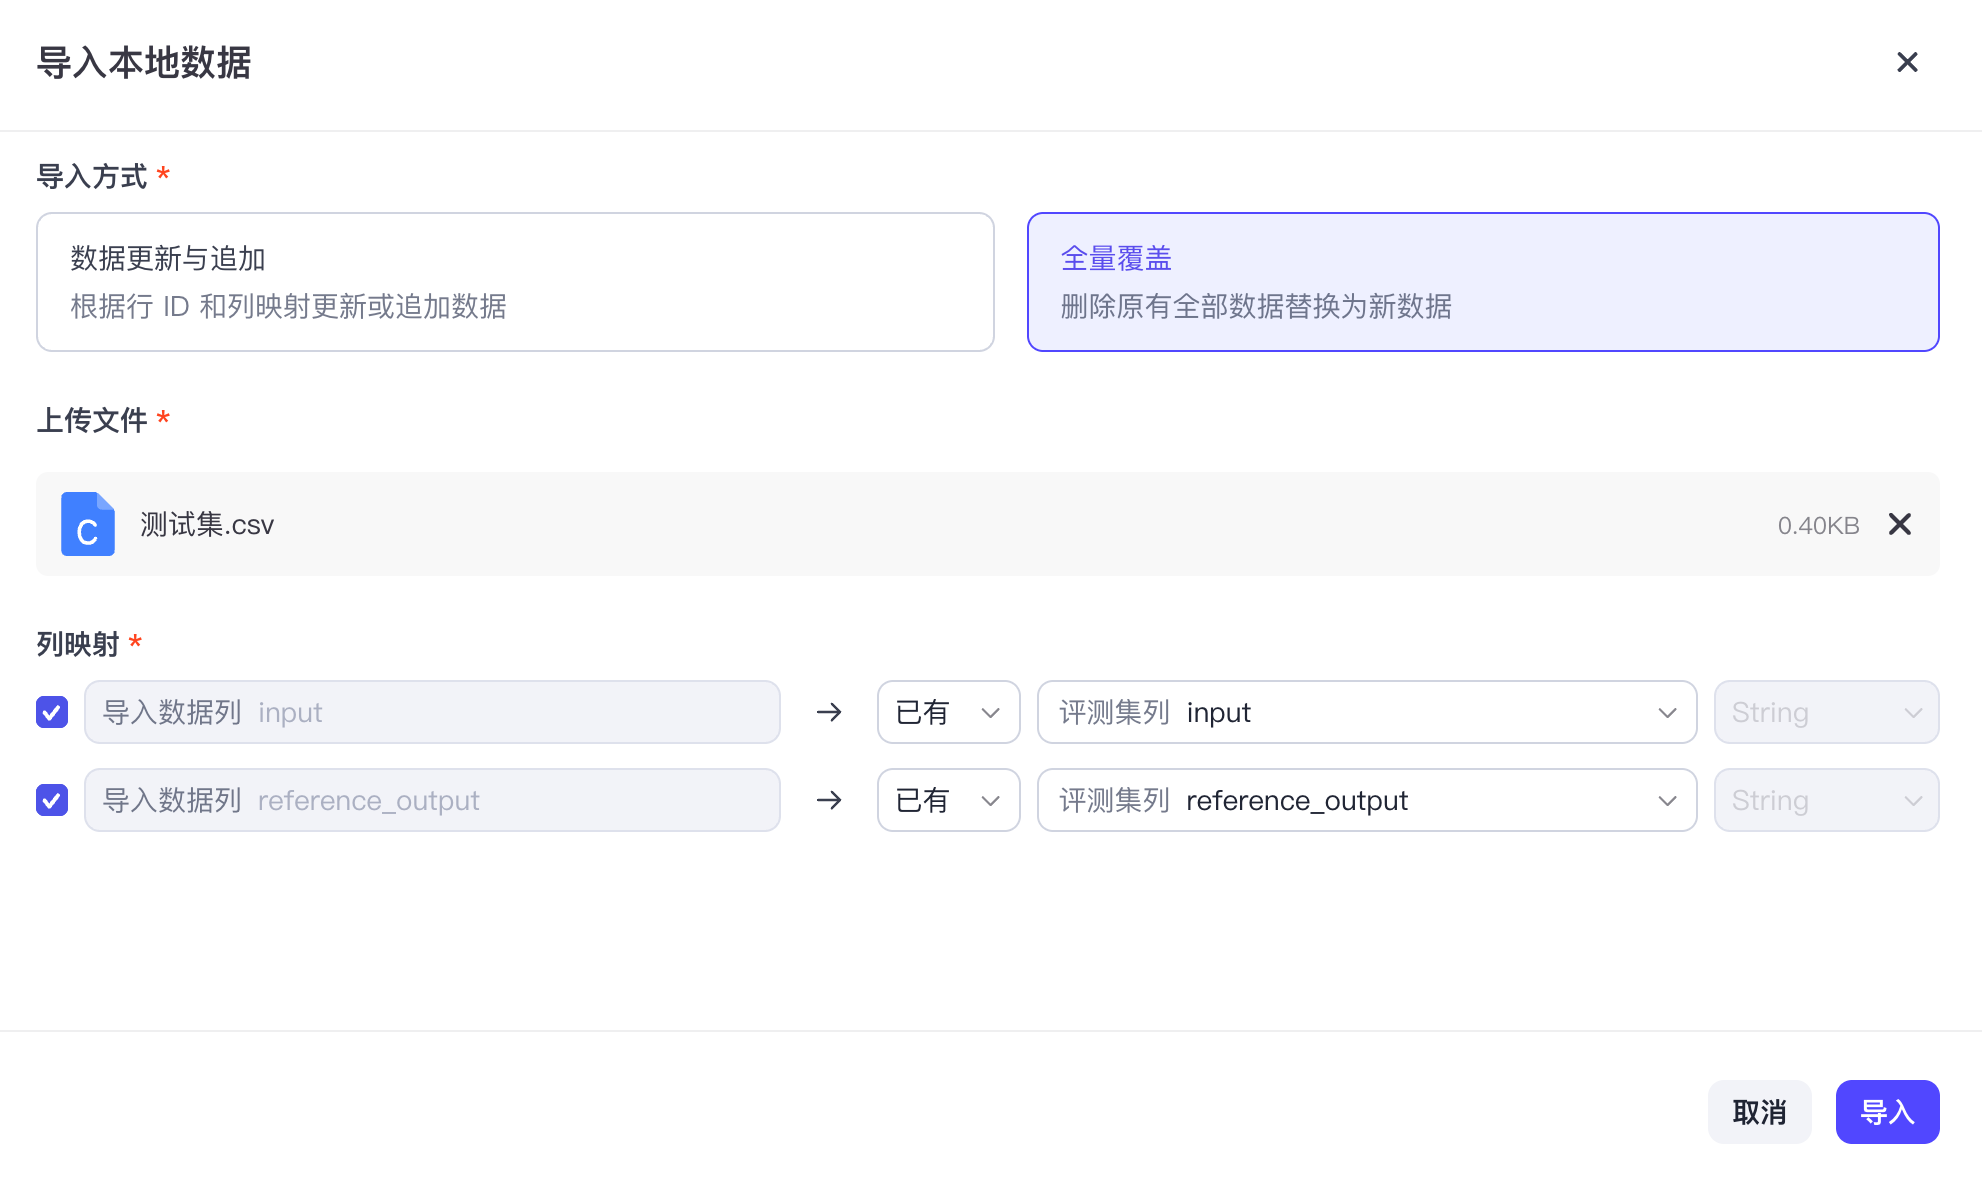Click the arrow icon in the reference_output row

[829, 800]
